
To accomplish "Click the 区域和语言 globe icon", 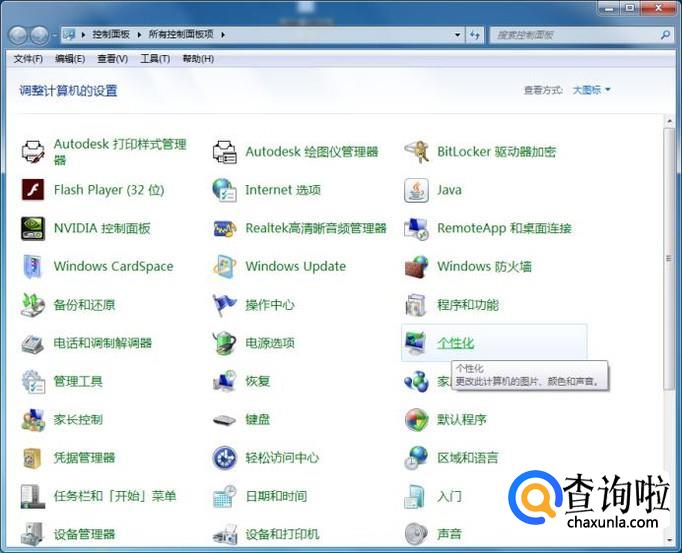I will [x=417, y=458].
